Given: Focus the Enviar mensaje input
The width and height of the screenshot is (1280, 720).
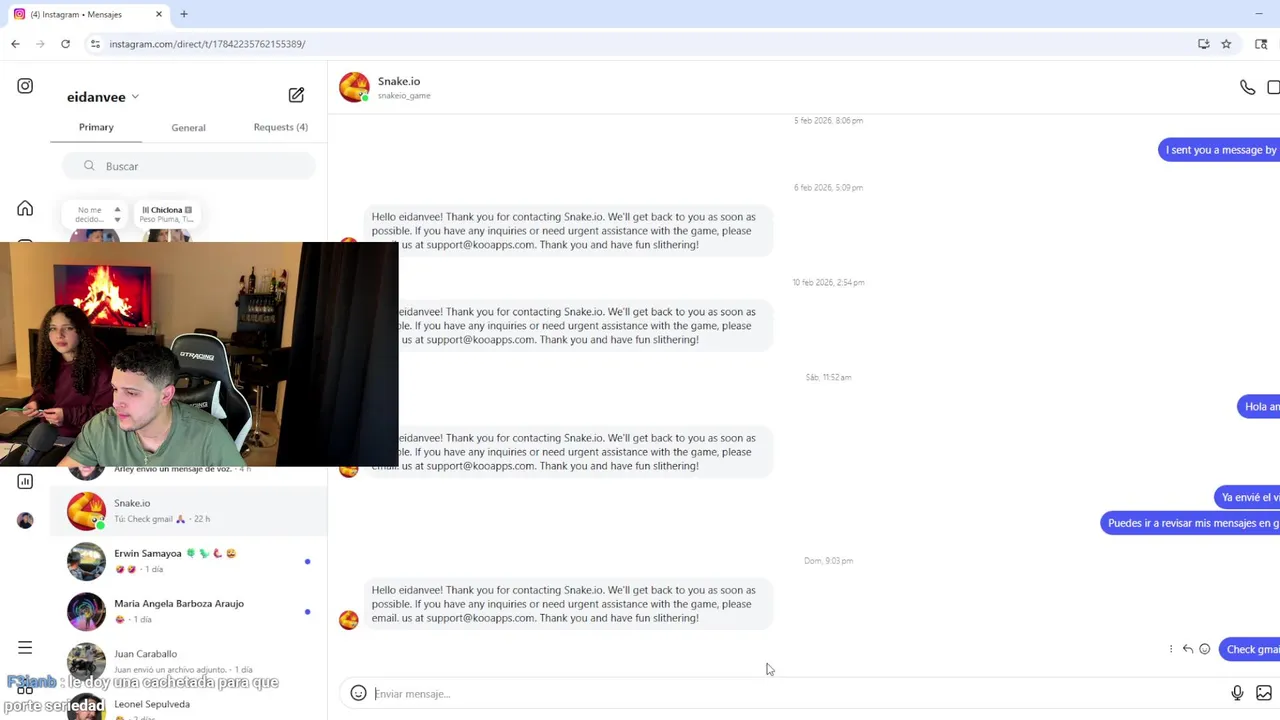Looking at the screenshot, I should click(x=800, y=693).
